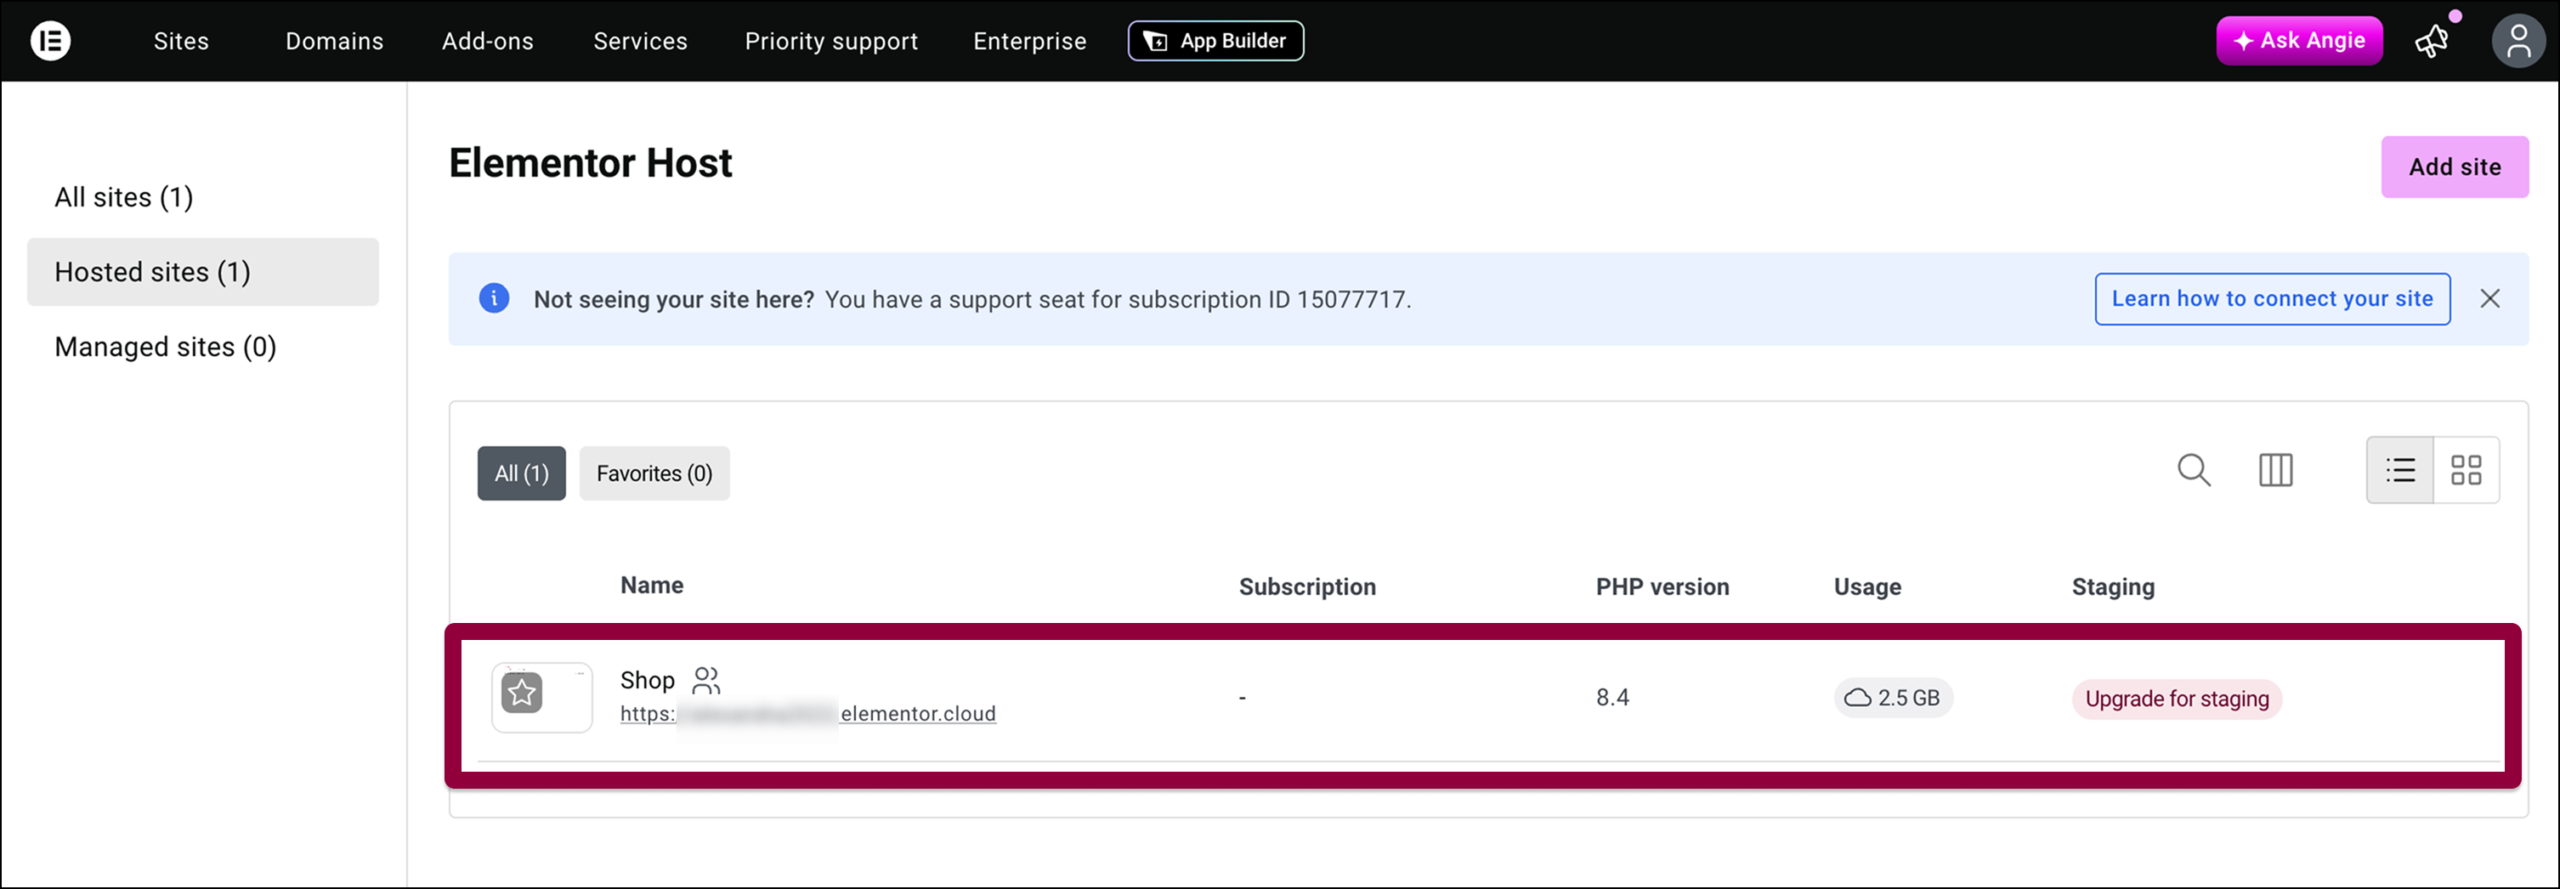Click the PHP version value 8.4

coord(1612,698)
